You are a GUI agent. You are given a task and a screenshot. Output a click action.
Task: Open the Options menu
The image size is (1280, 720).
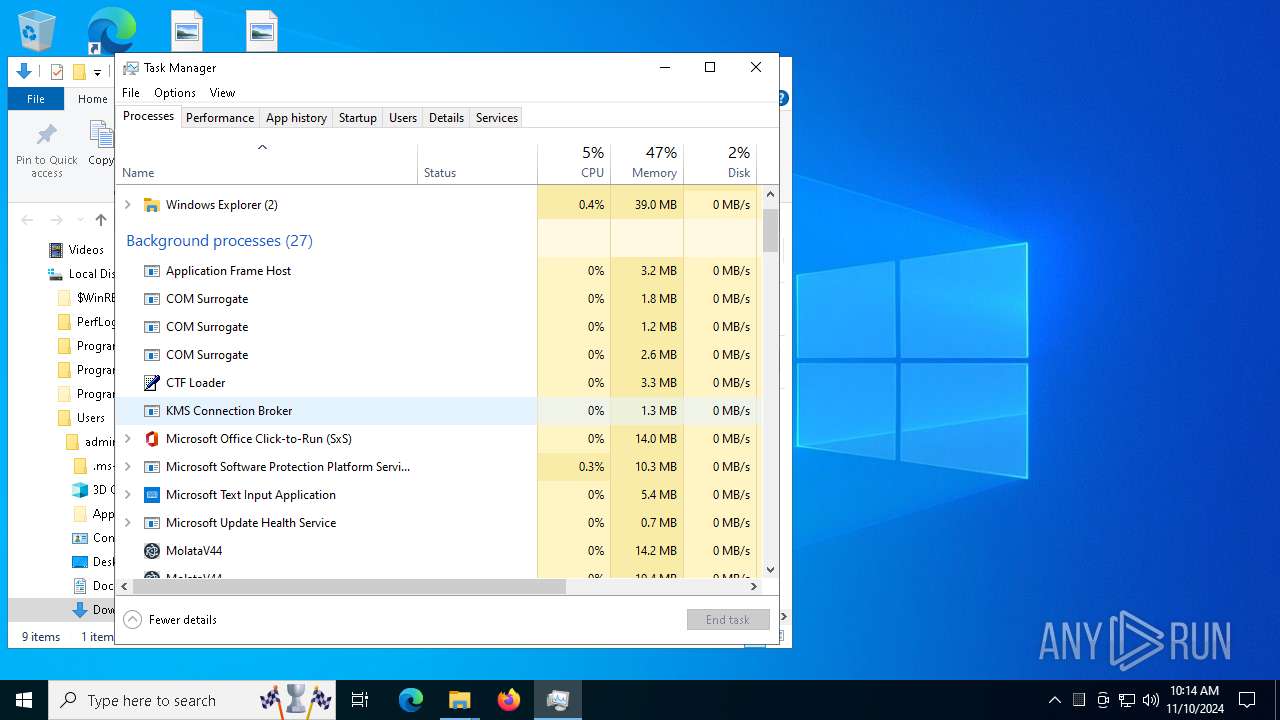point(175,93)
